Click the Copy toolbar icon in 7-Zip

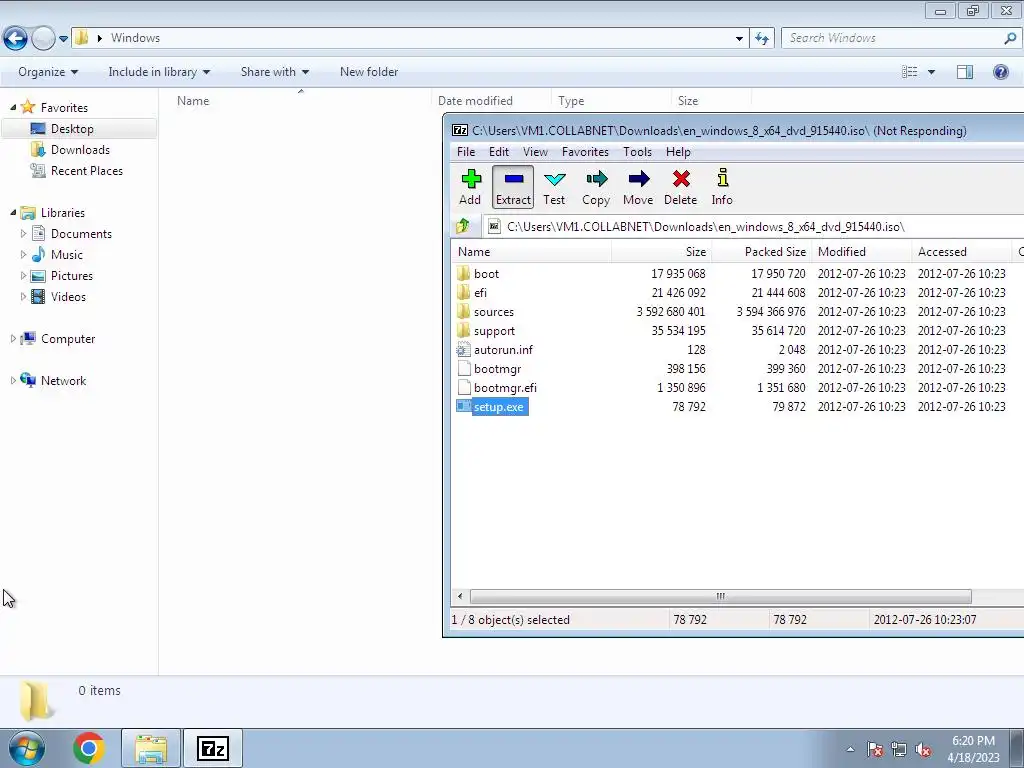[596, 187]
